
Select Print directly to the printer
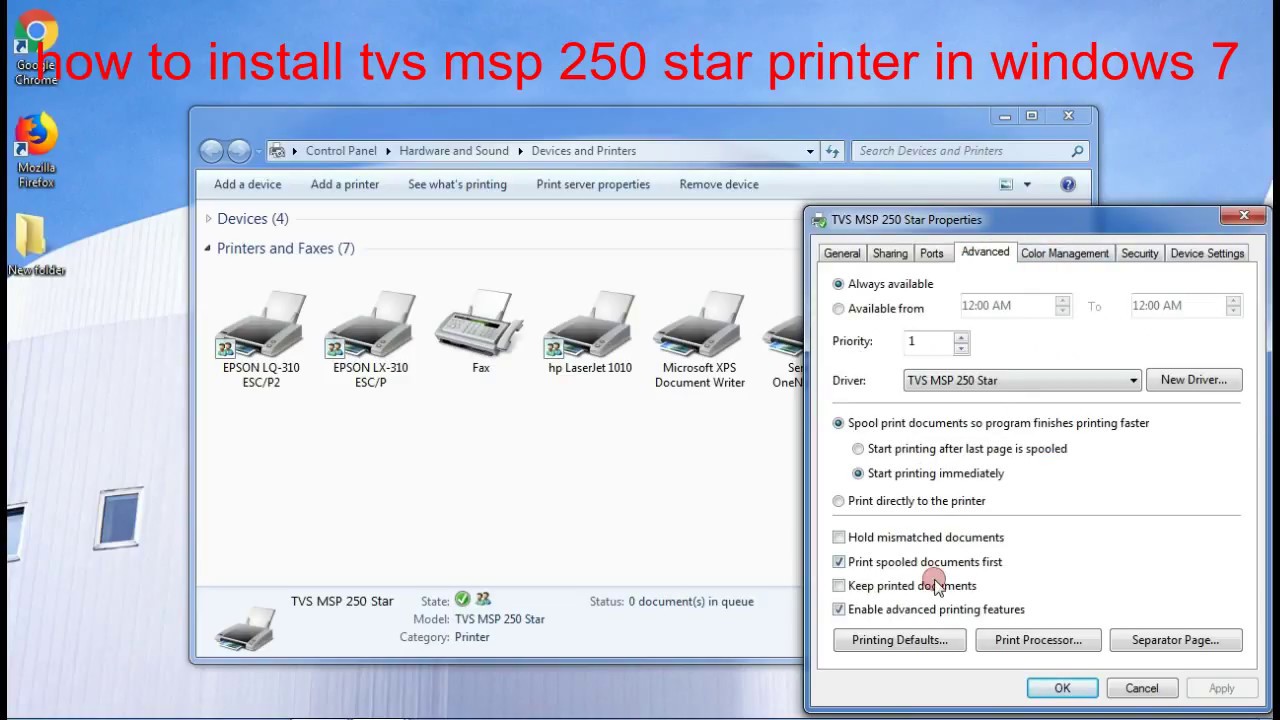[838, 501]
